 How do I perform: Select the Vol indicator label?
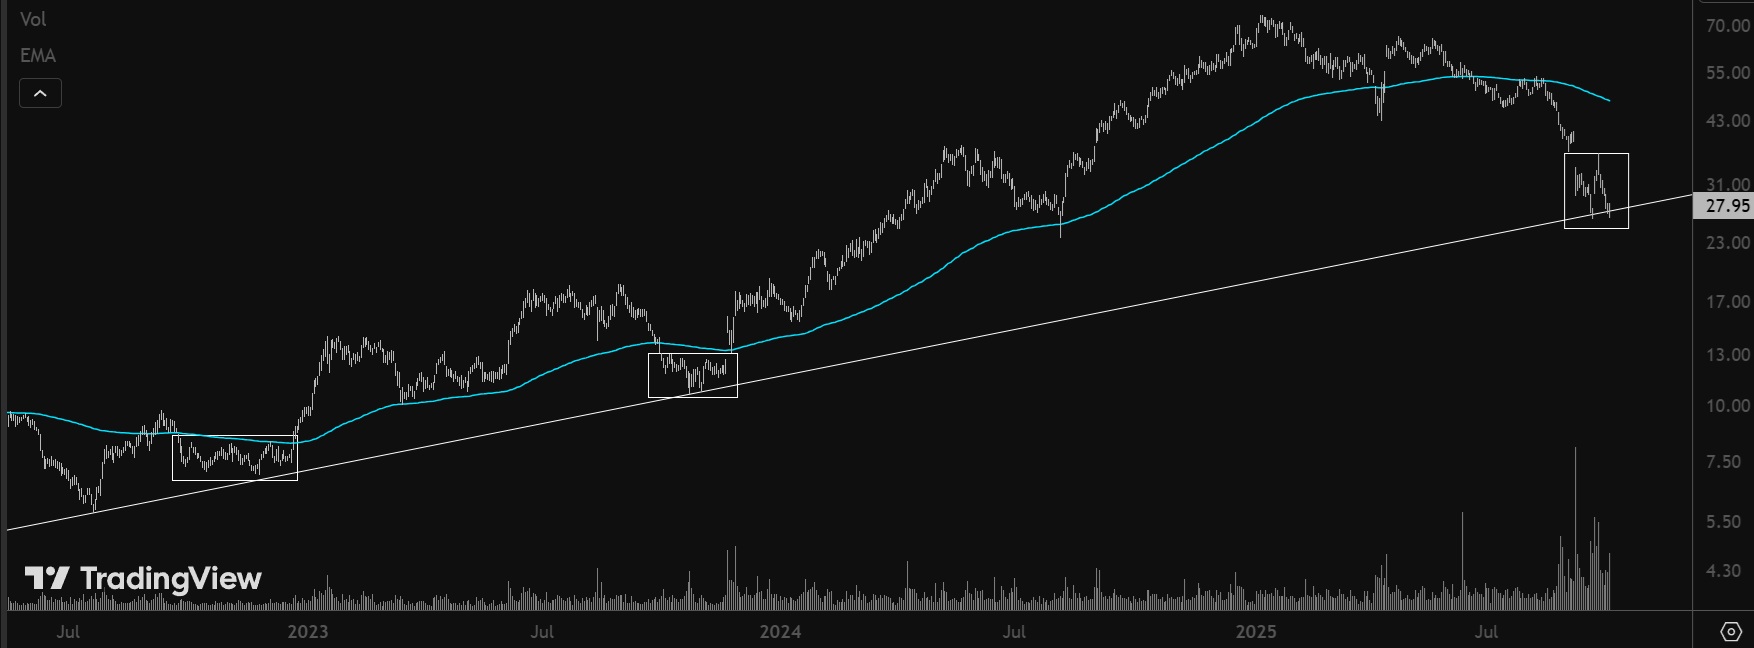pyautogui.click(x=33, y=19)
